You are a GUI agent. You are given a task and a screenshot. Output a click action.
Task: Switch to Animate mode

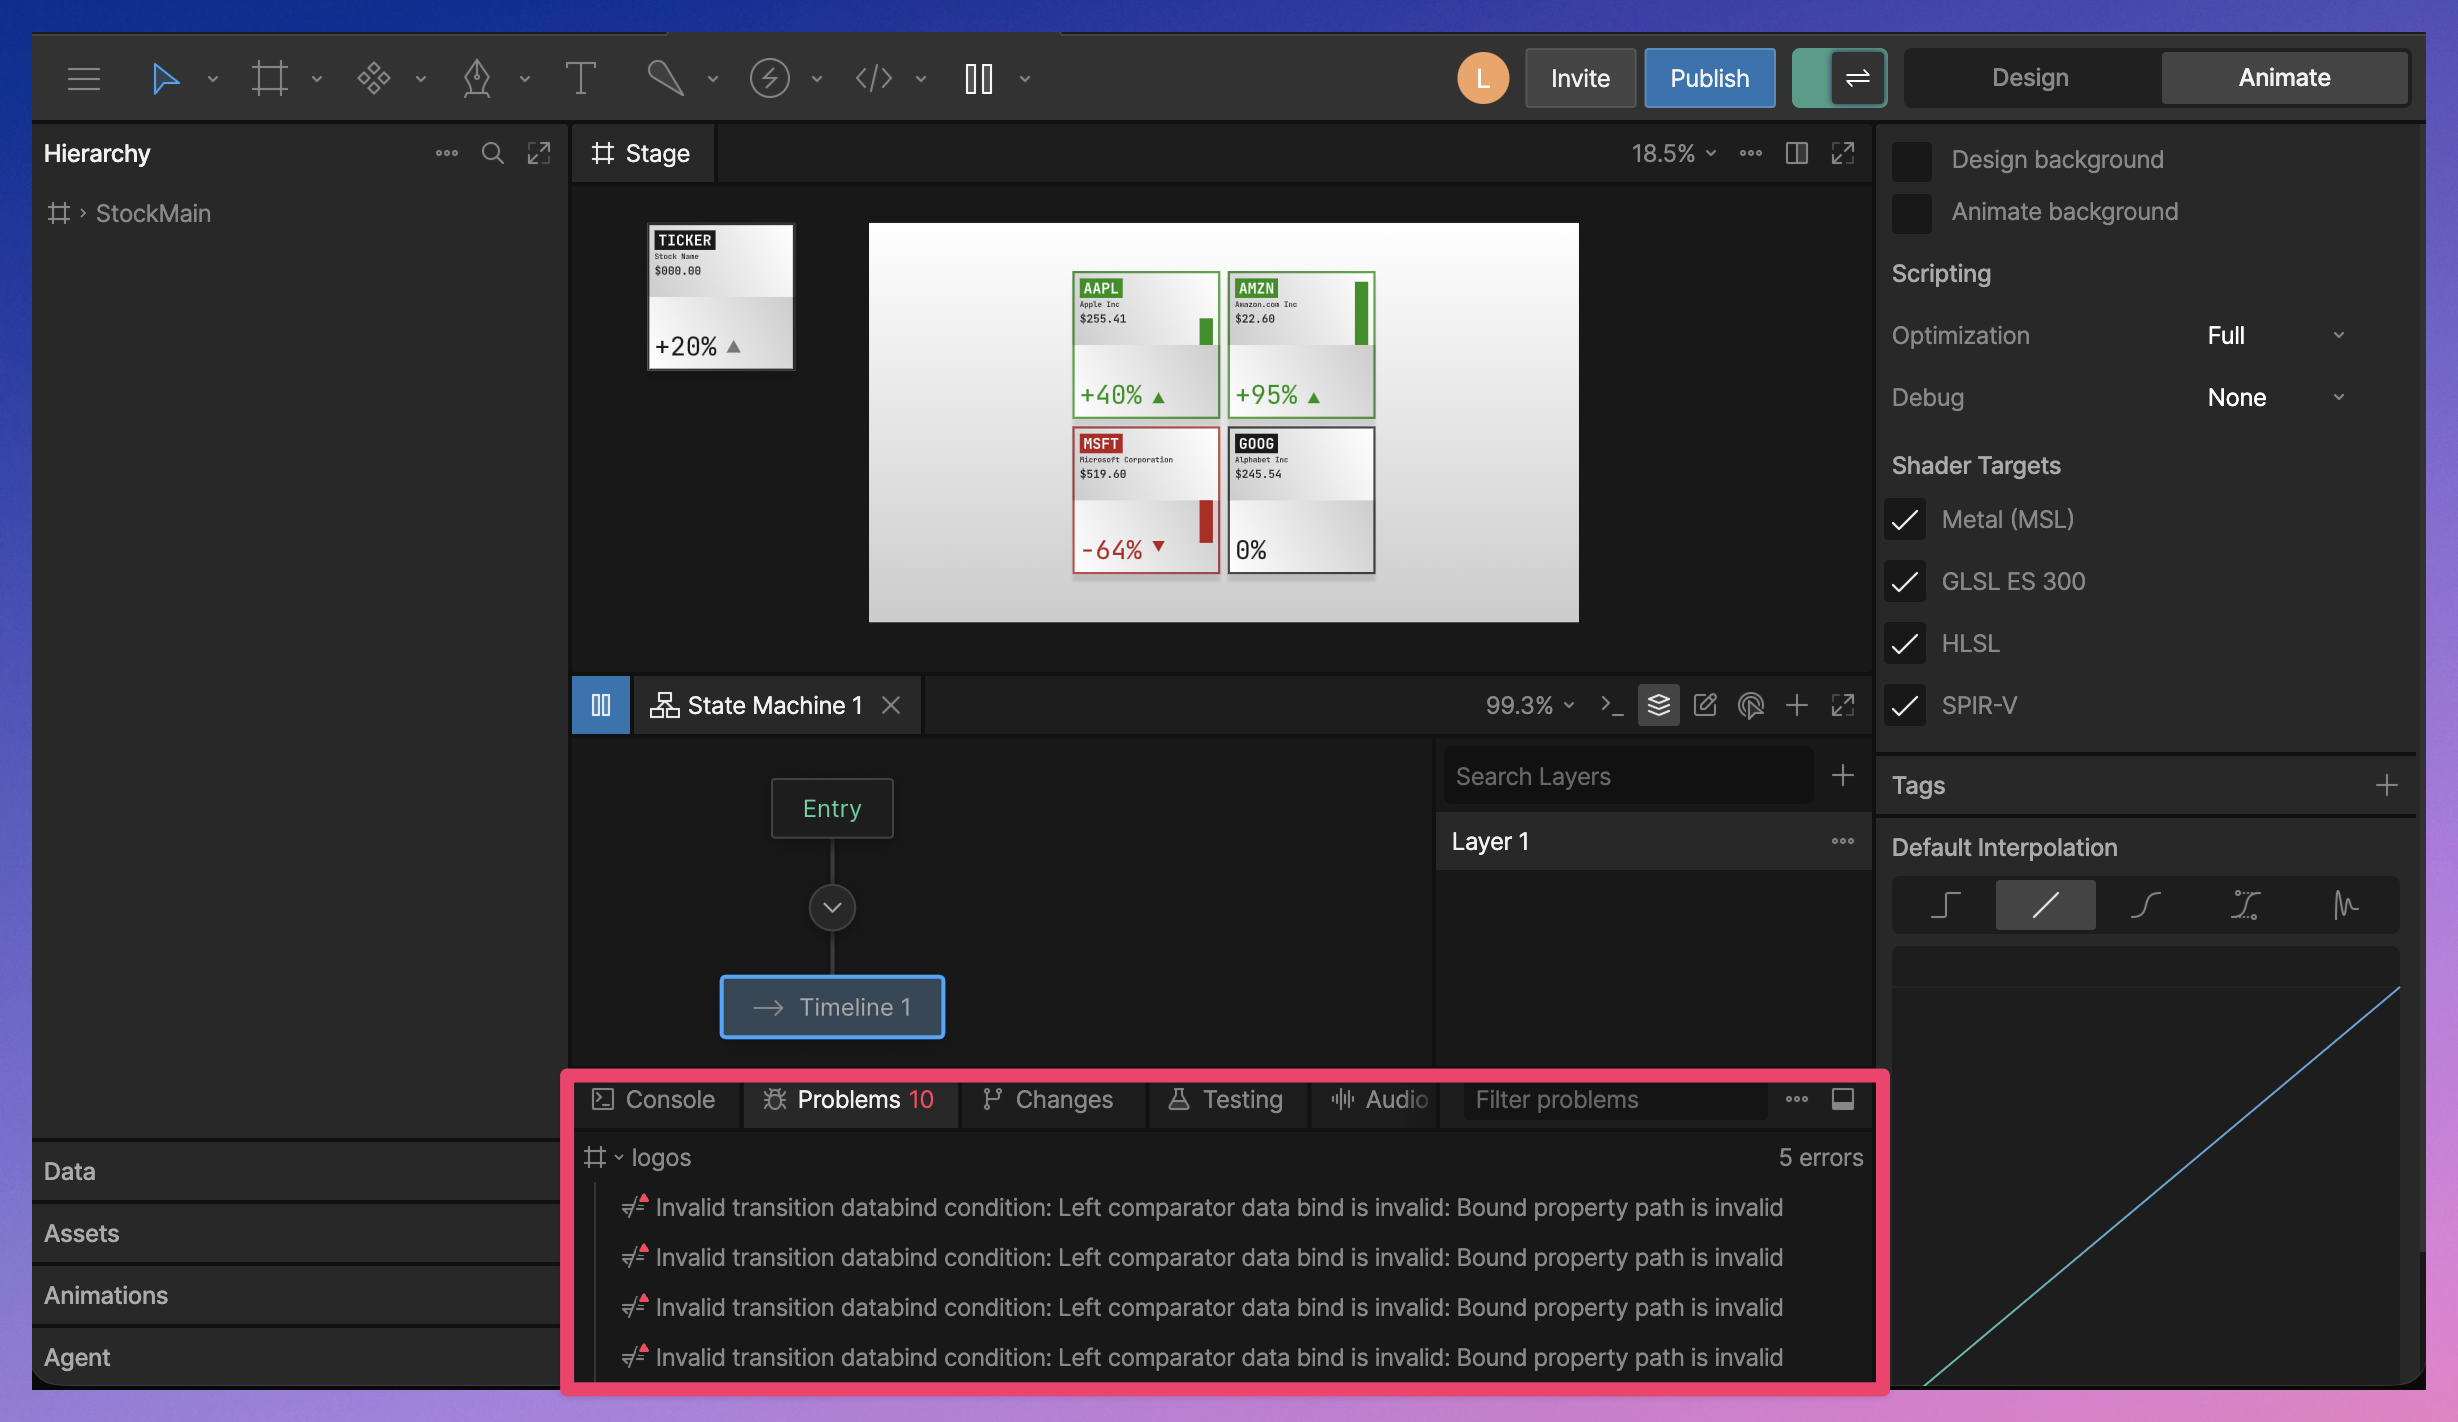point(2284,78)
